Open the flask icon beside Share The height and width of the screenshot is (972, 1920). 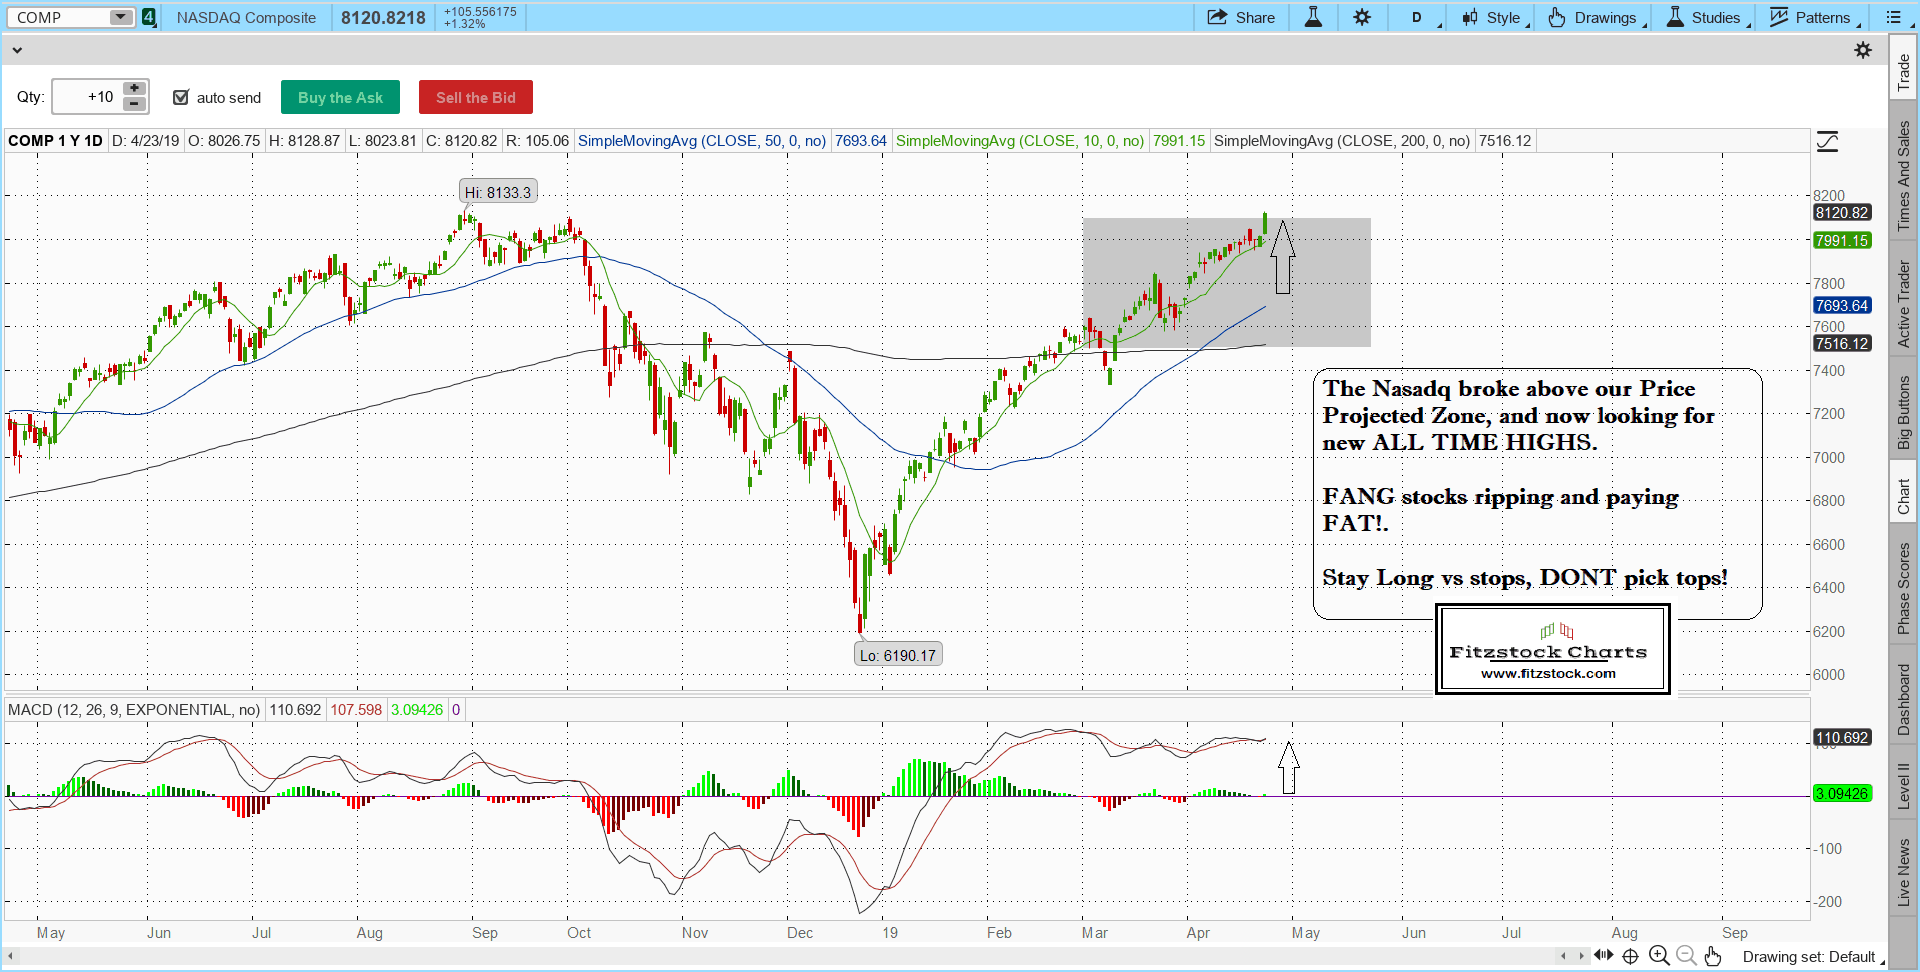(x=1313, y=17)
